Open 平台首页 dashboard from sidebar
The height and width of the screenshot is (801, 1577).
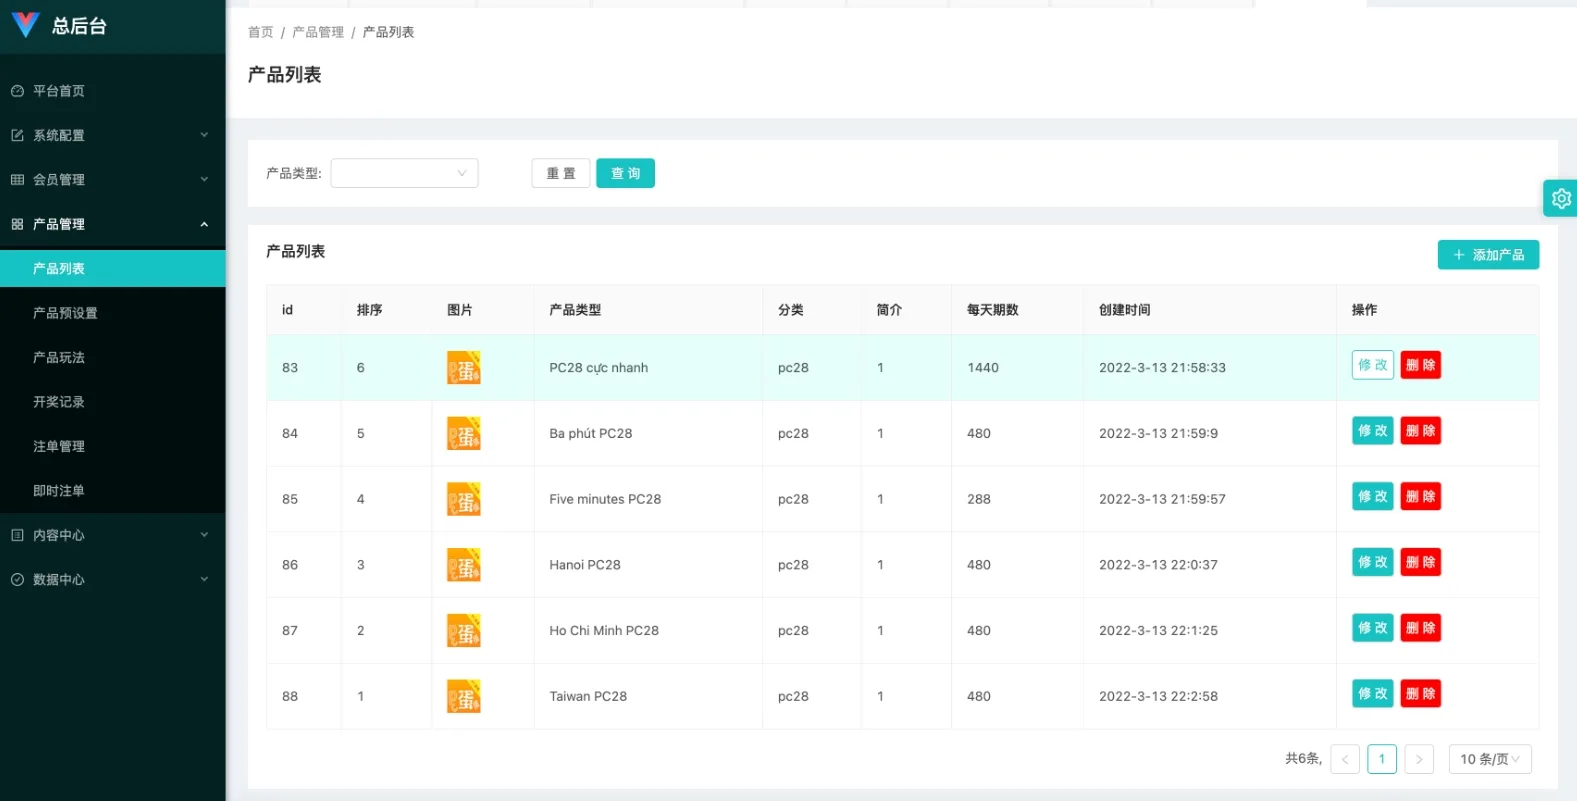(59, 91)
